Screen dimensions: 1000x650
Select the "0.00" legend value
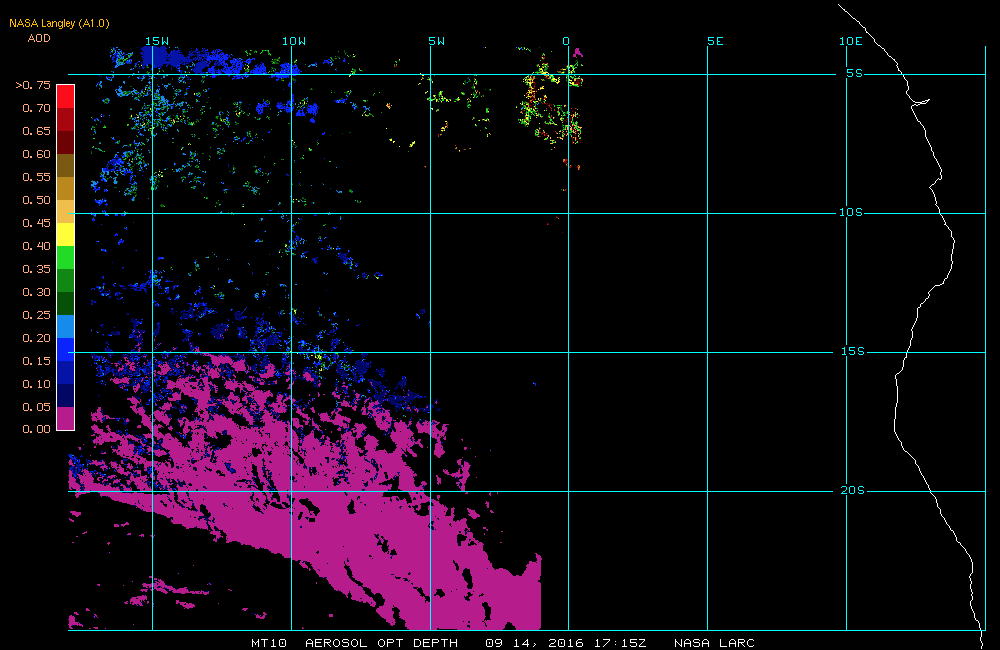[x=36, y=429]
